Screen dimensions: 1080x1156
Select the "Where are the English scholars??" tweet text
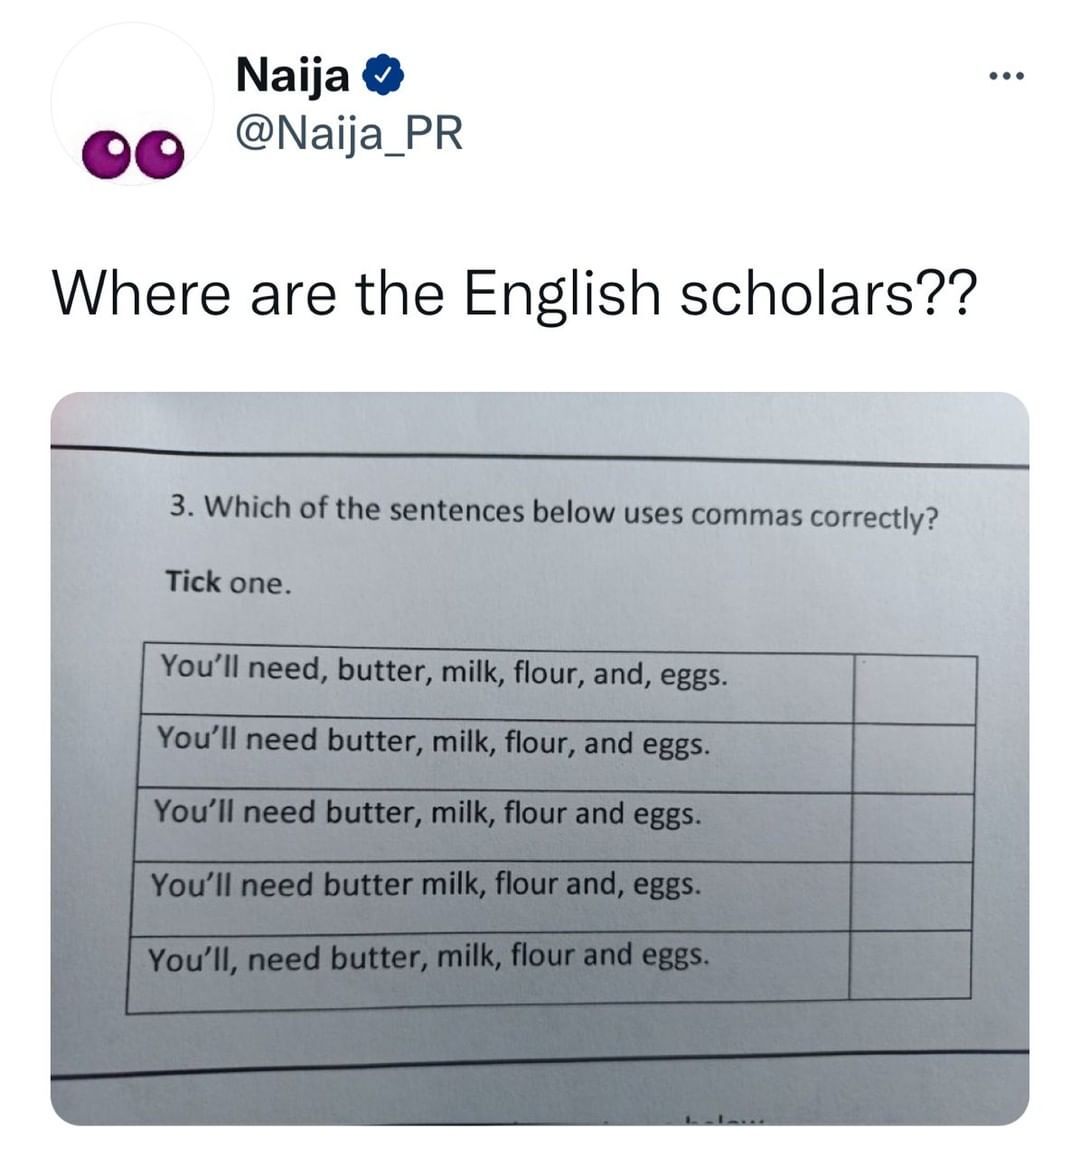(510, 295)
